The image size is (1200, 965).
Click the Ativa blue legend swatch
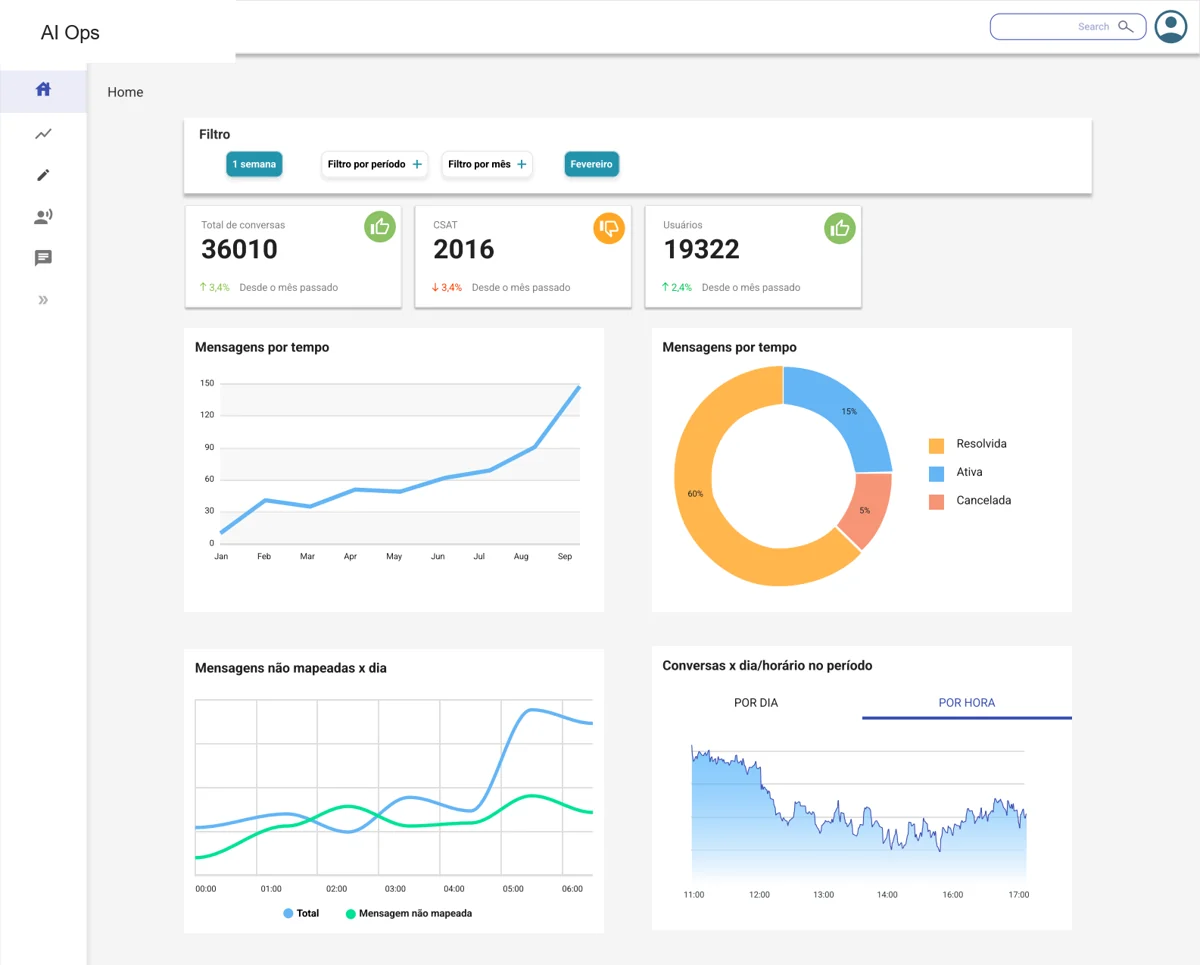click(936, 473)
